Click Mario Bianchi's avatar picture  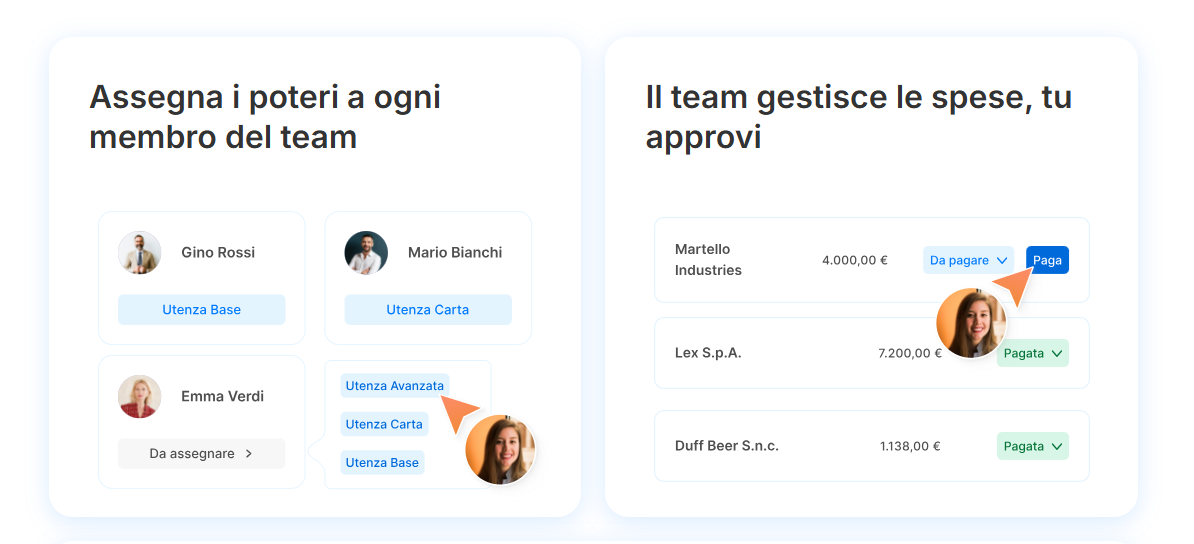pyautogui.click(x=366, y=253)
